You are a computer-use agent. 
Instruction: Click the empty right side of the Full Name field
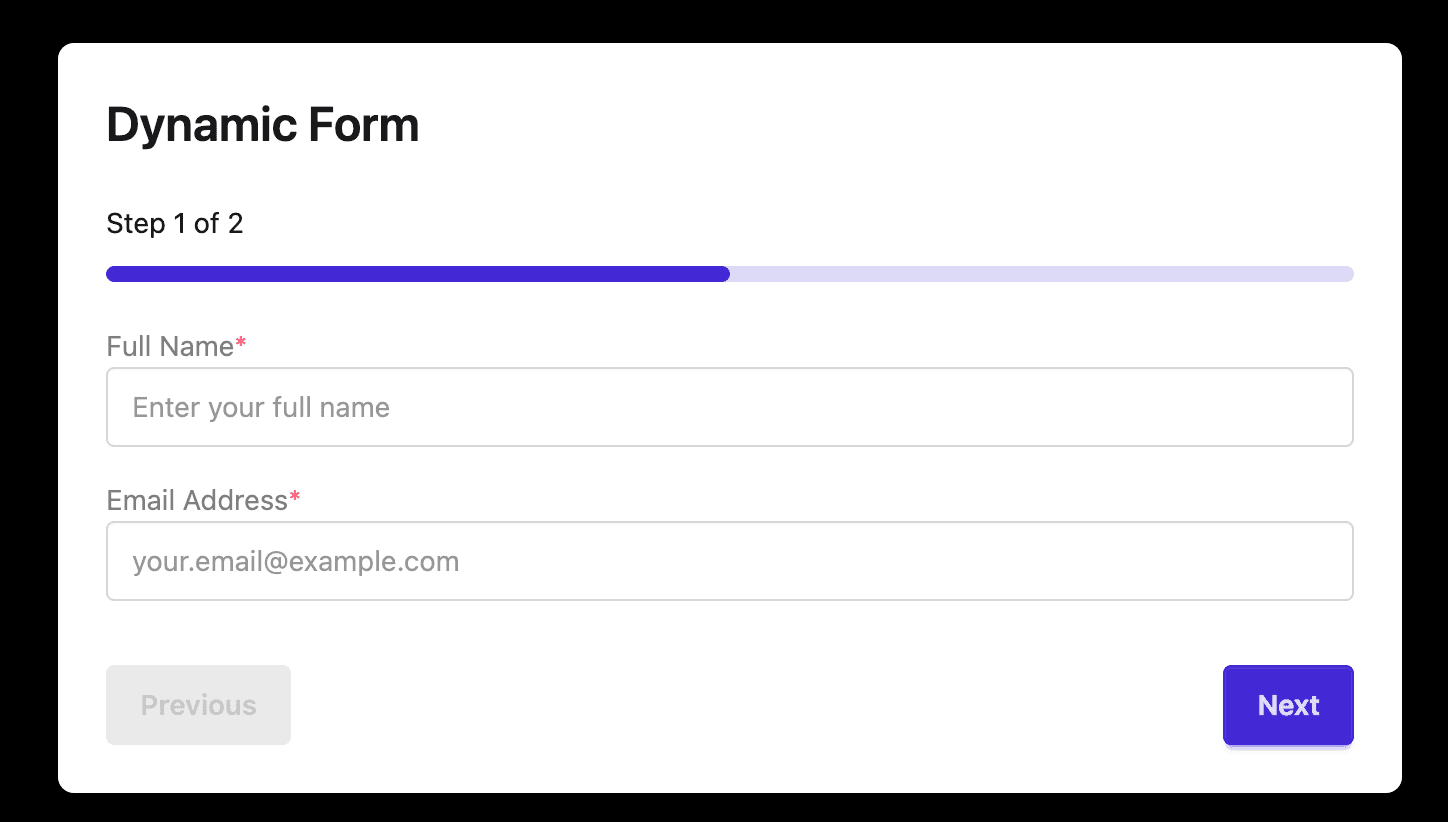click(1200, 407)
